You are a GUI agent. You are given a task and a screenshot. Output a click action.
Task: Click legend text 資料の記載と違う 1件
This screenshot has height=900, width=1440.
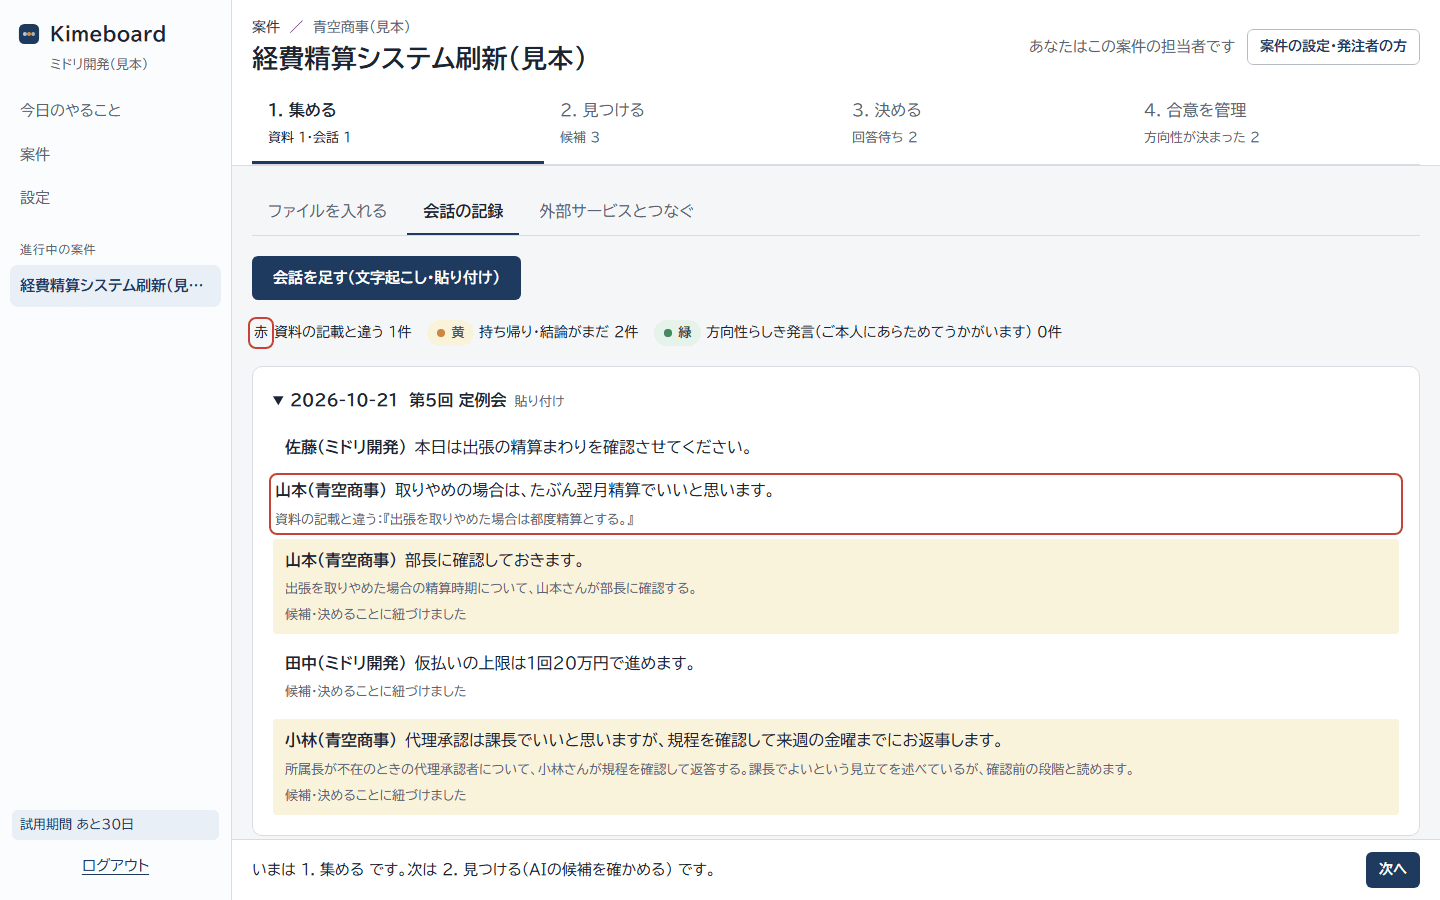click(343, 332)
